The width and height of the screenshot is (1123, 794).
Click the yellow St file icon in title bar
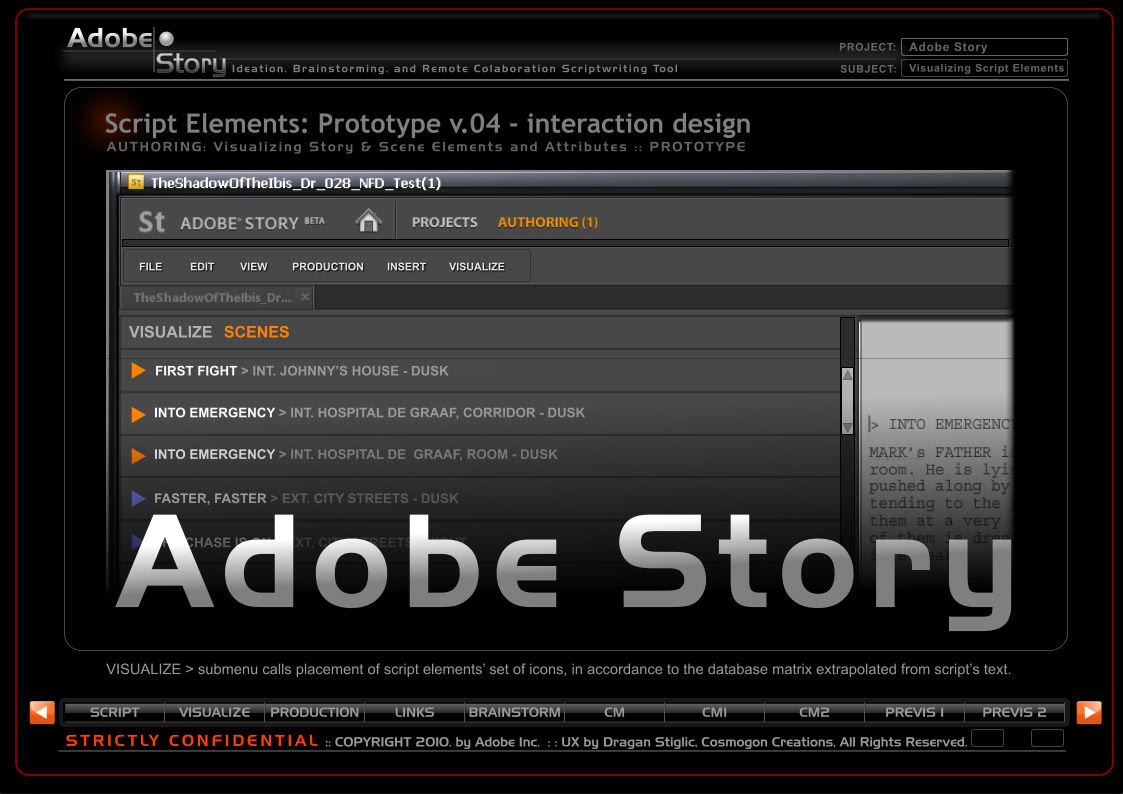[x=136, y=183]
